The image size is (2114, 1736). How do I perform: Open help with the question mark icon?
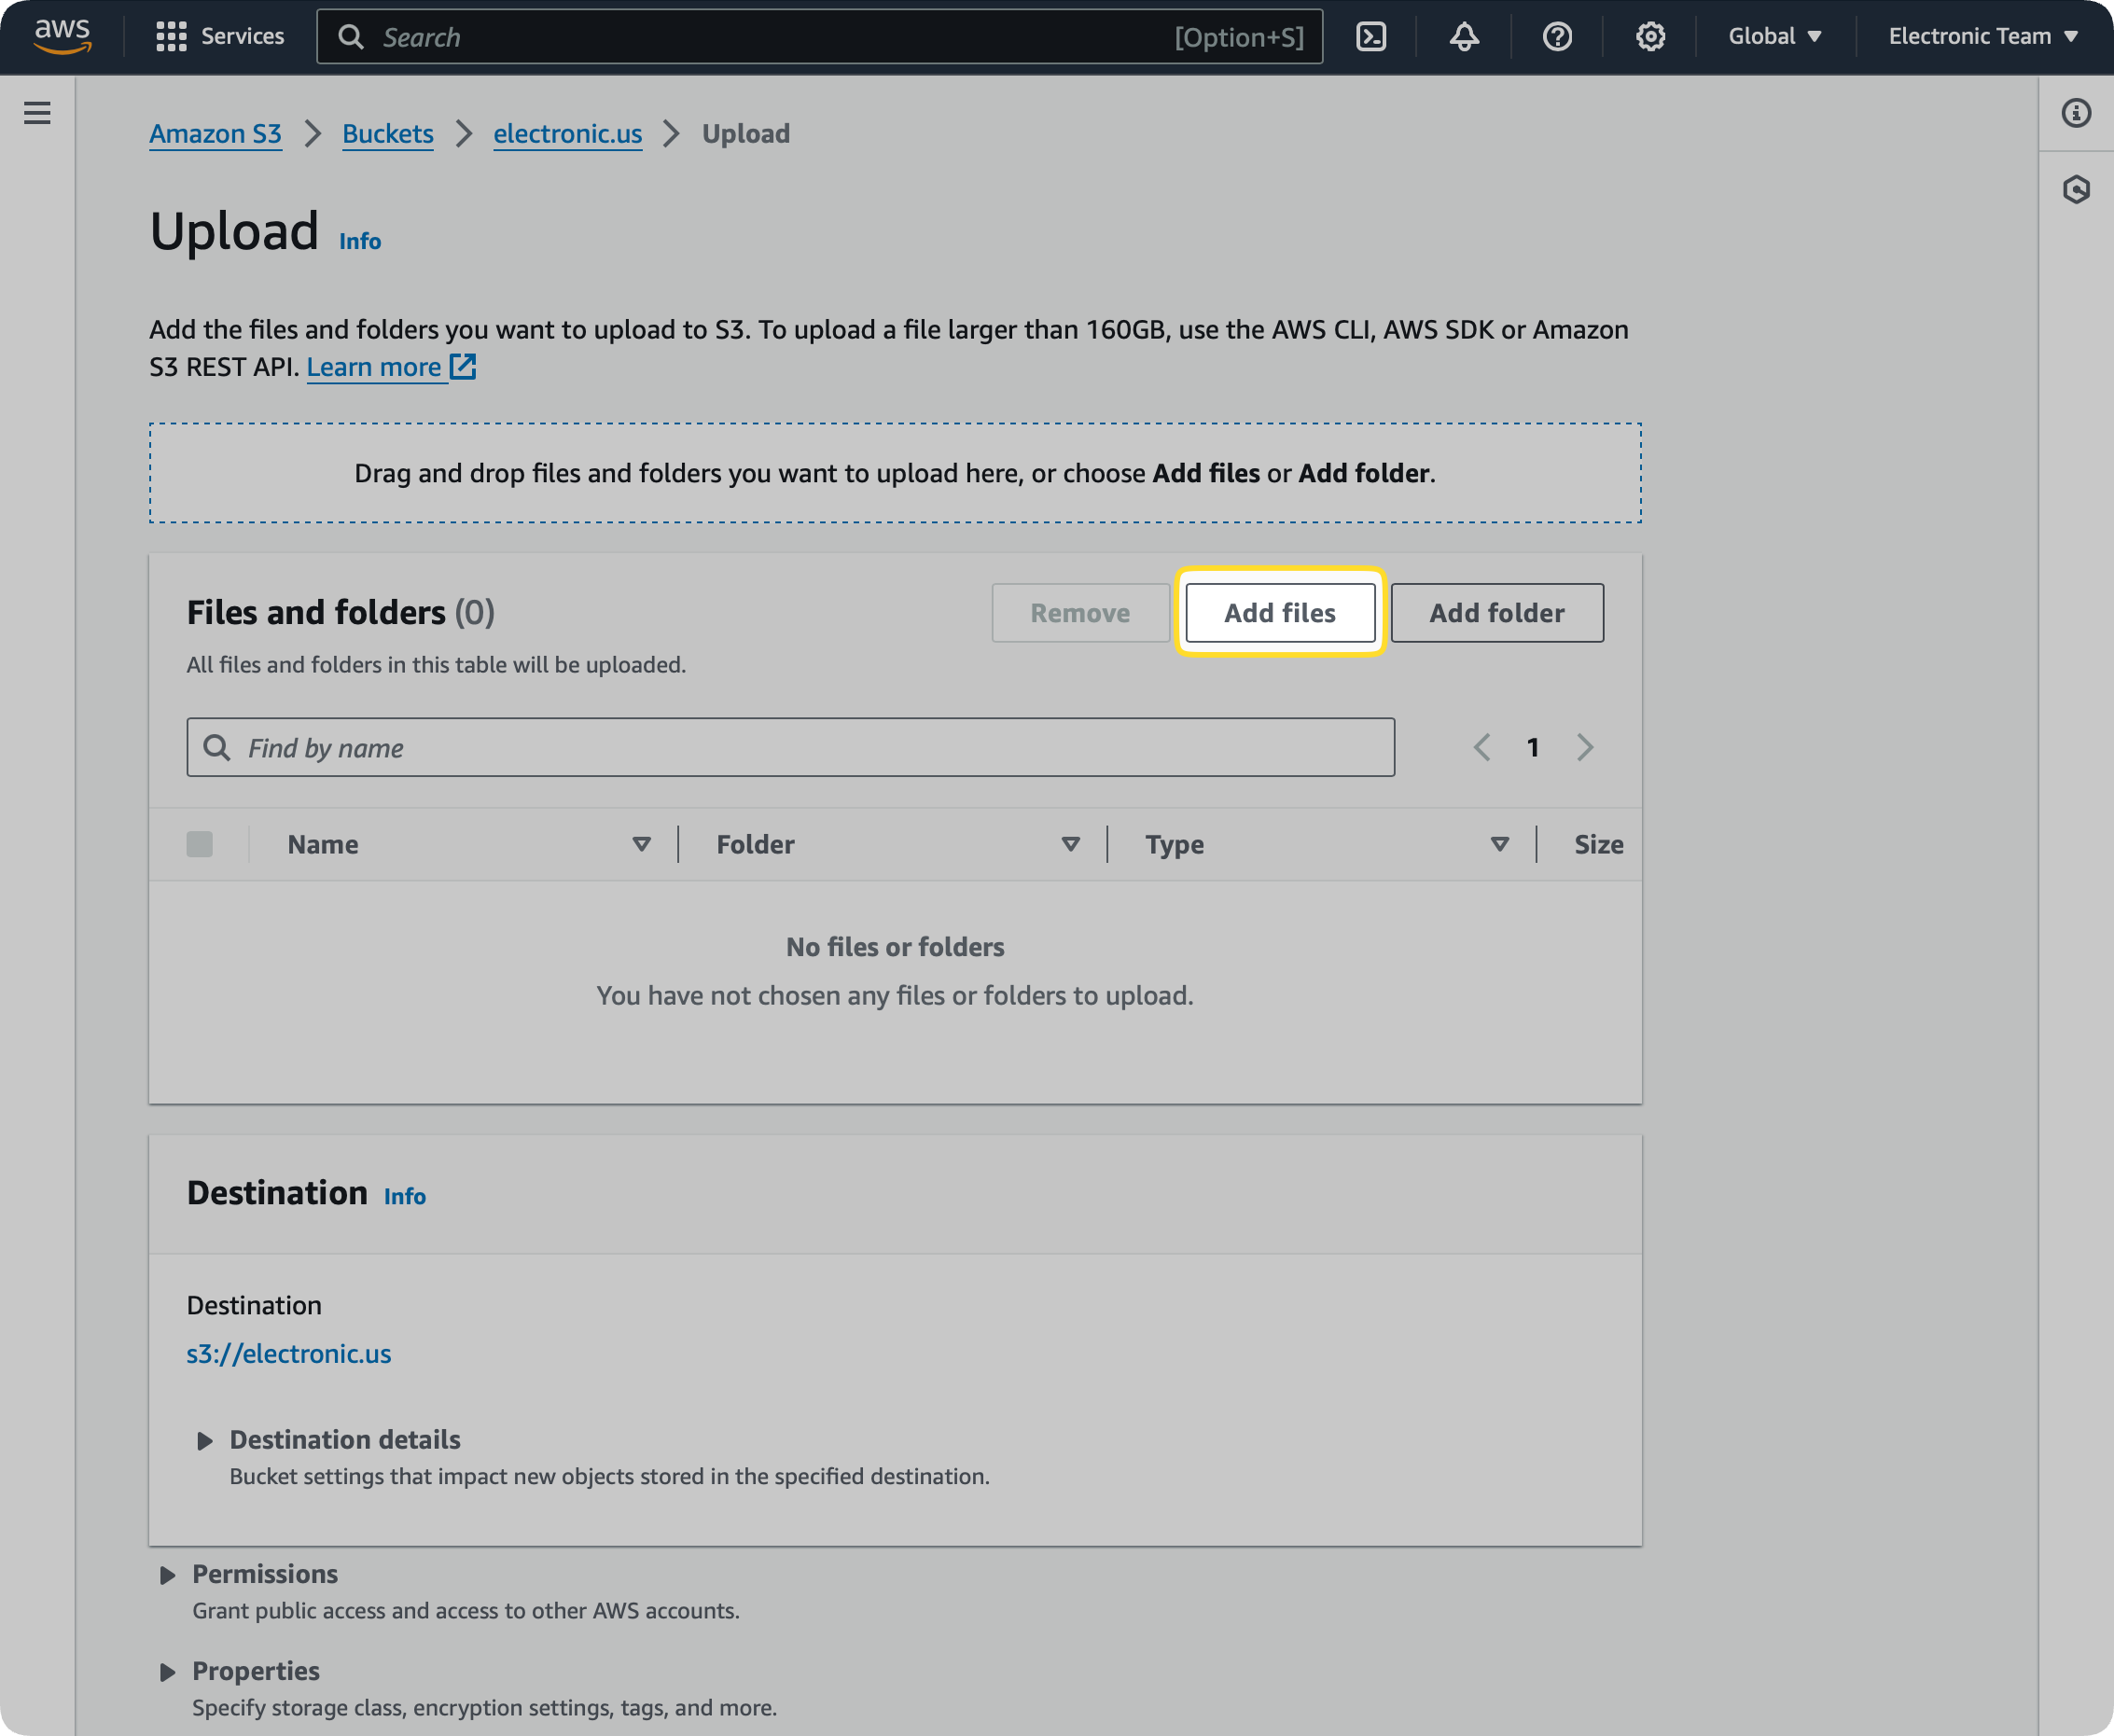point(1556,36)
